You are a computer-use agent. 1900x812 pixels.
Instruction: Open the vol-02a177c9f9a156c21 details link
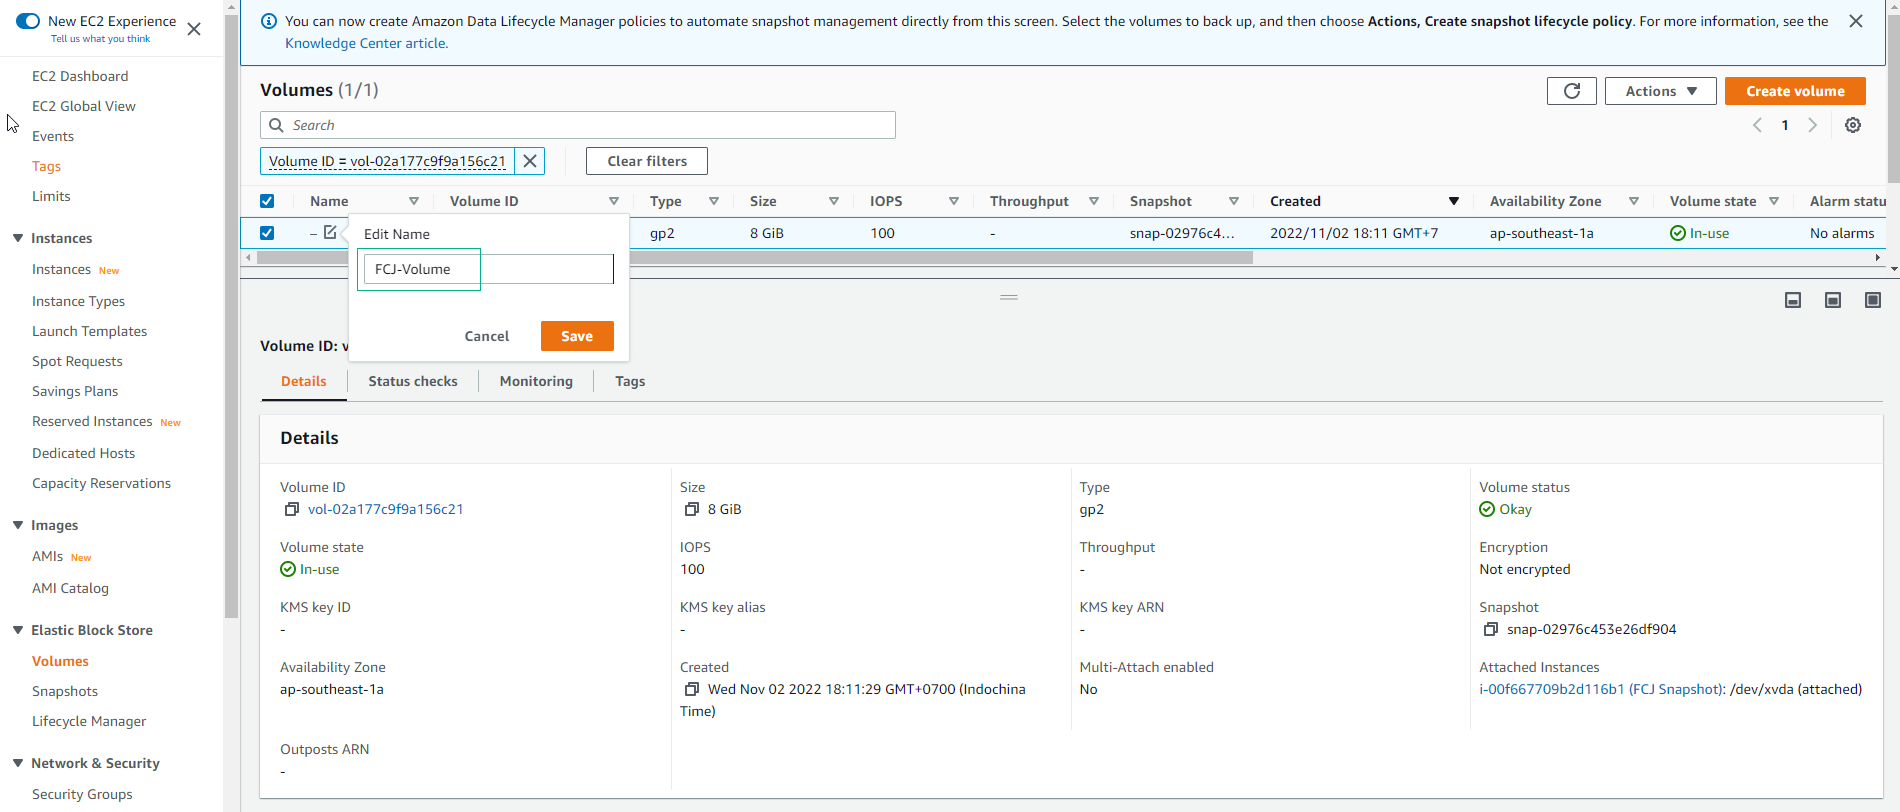point(386,509)
